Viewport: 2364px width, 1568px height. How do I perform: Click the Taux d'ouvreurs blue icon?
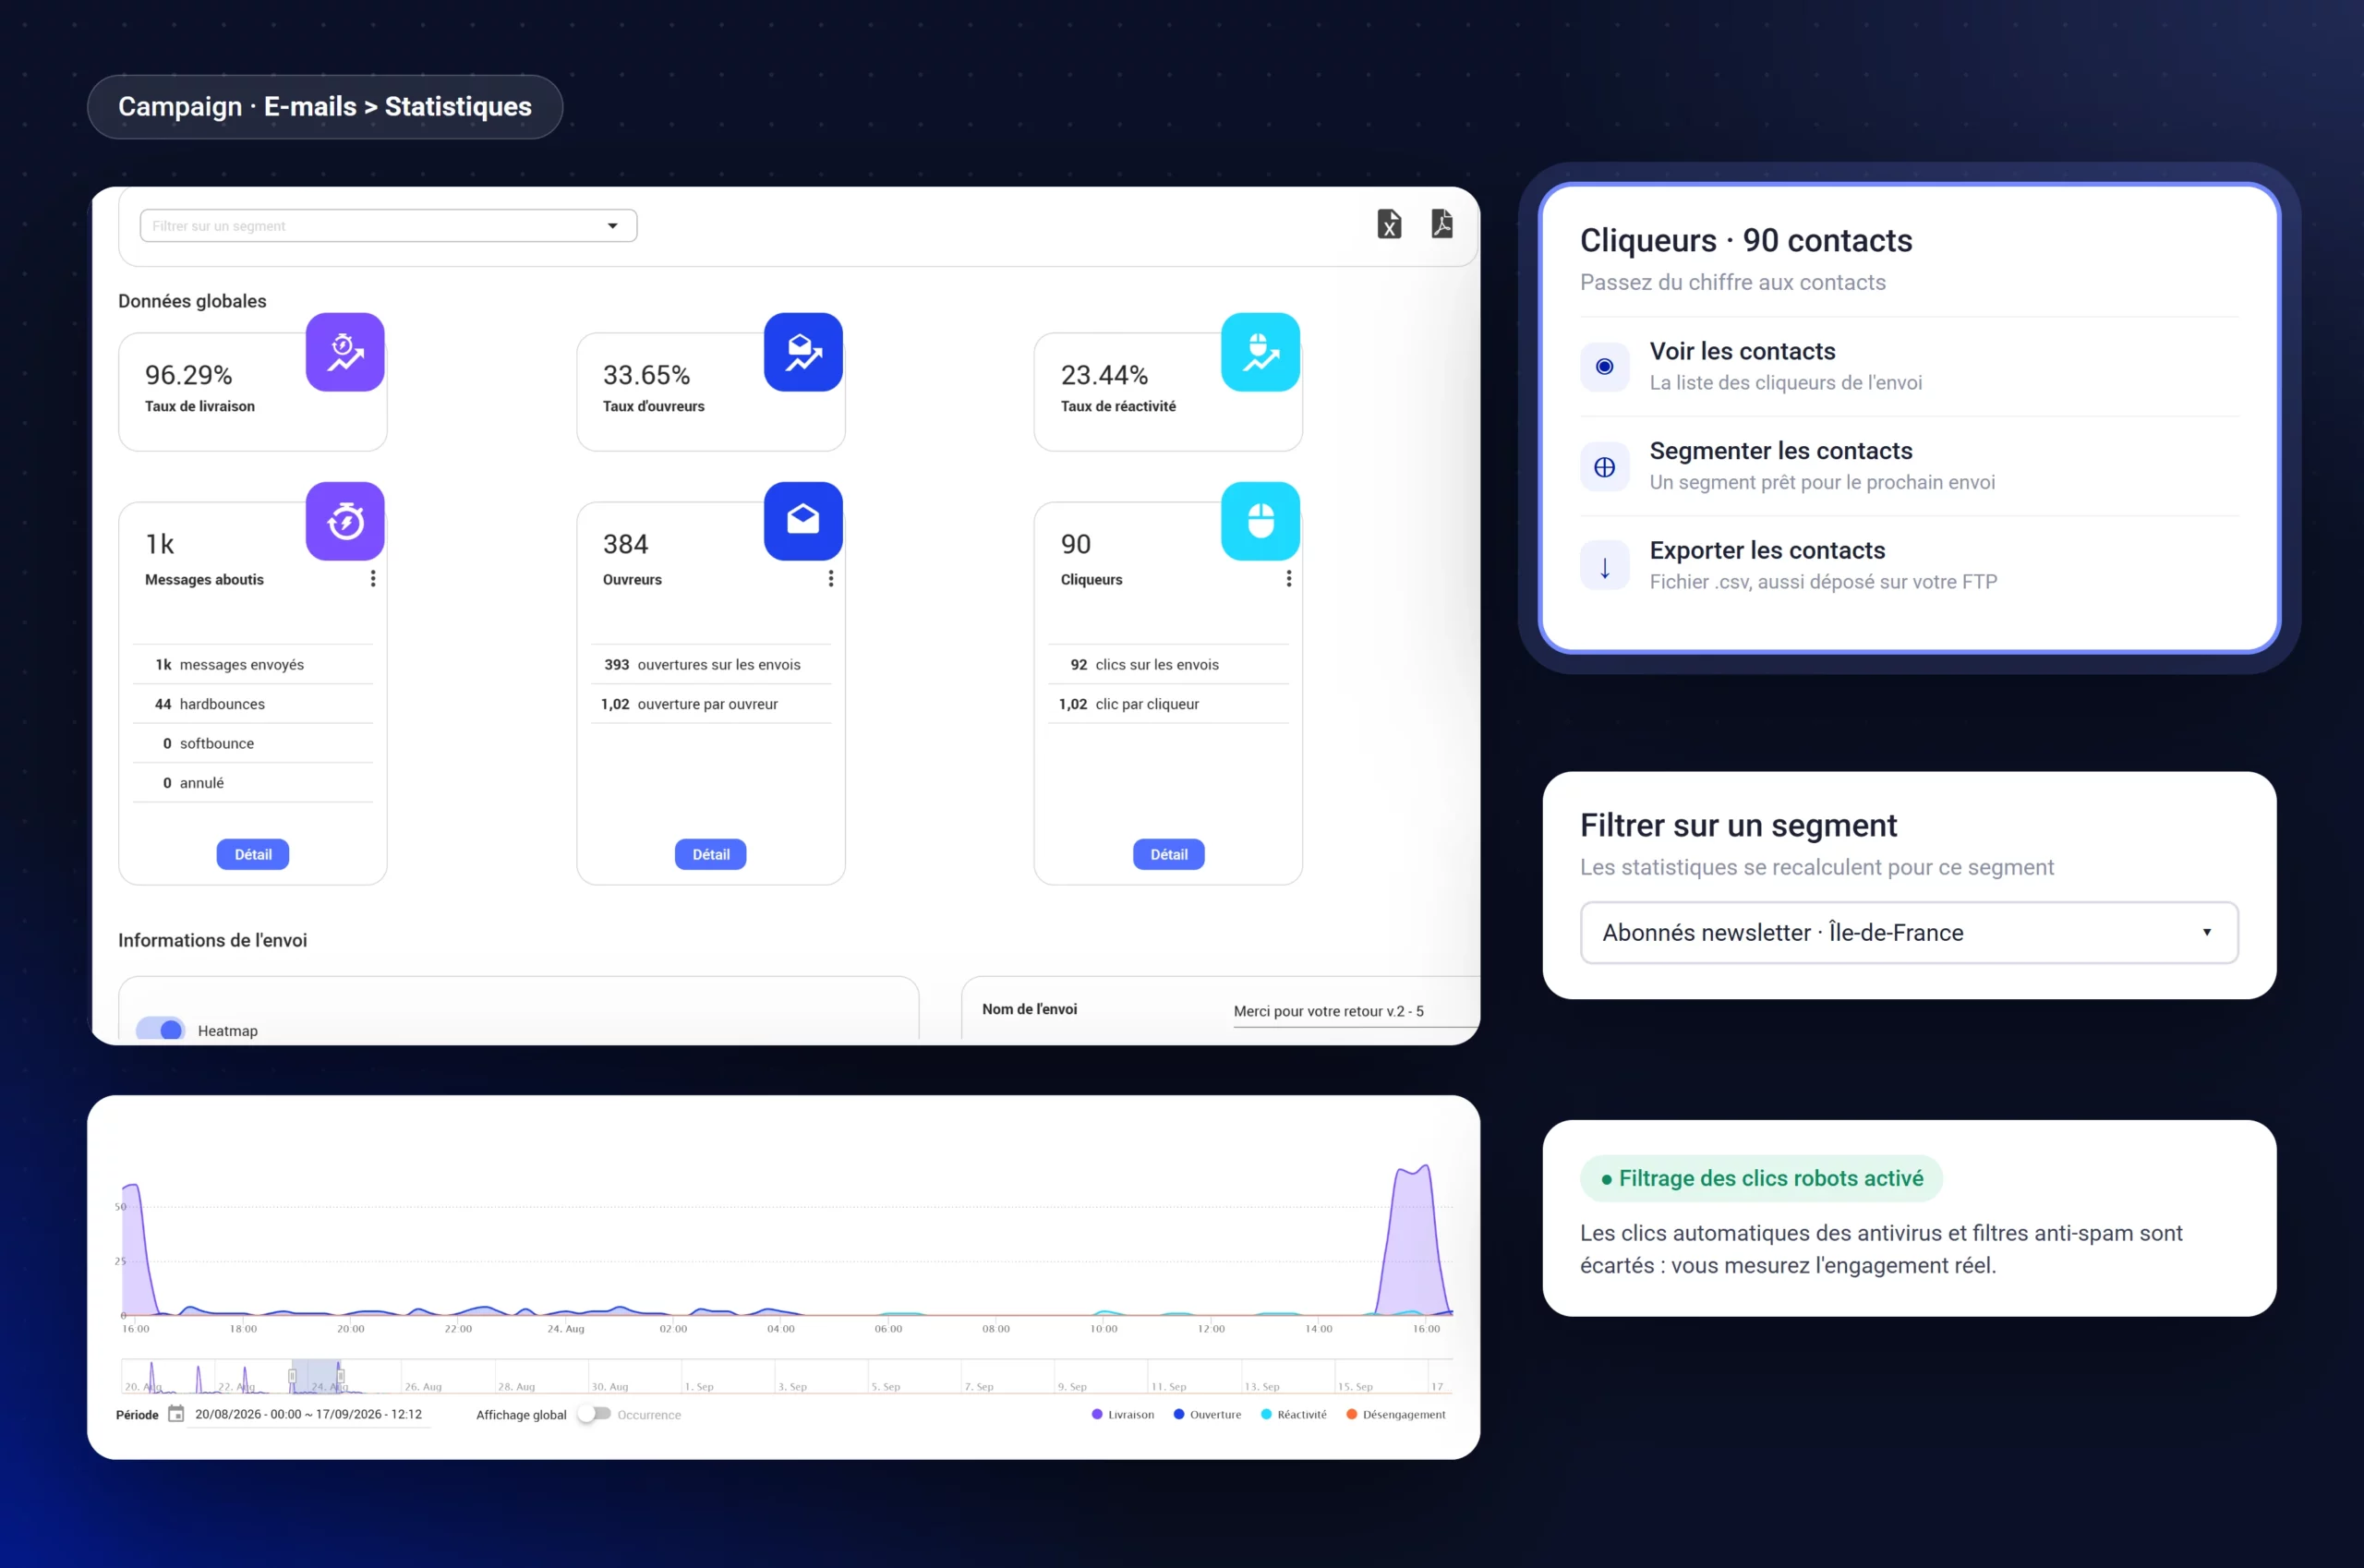coord(803,352)
